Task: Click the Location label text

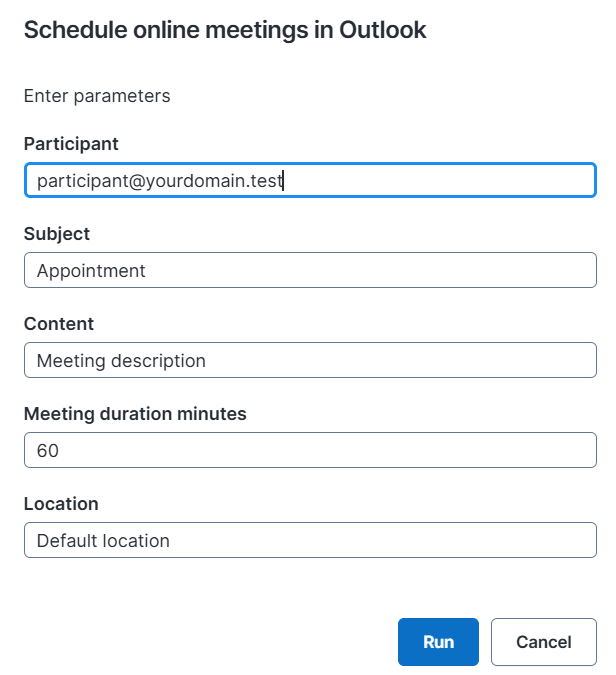Action: (x=61, y=504)
